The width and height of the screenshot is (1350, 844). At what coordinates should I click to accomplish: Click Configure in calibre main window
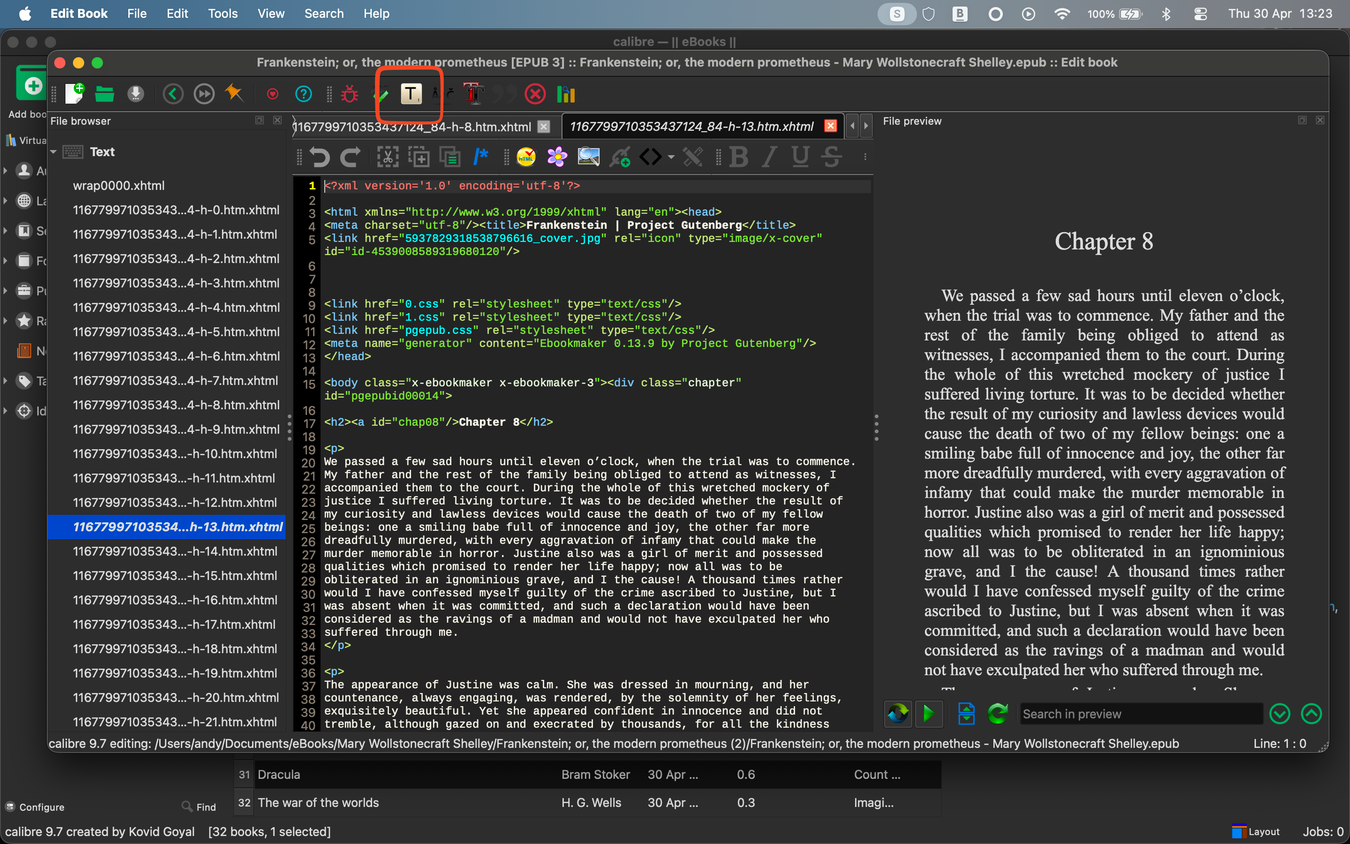[x=35, y=807]
